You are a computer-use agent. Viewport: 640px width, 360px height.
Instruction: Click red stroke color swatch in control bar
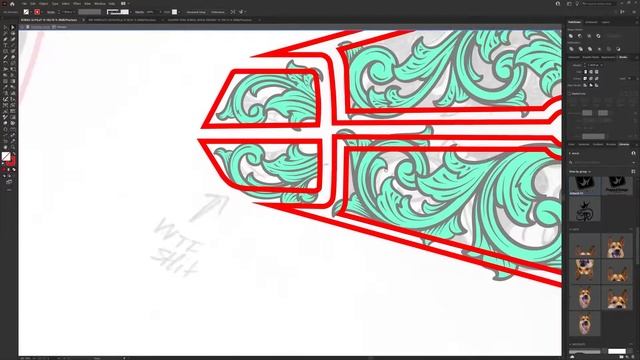[37, 12]
